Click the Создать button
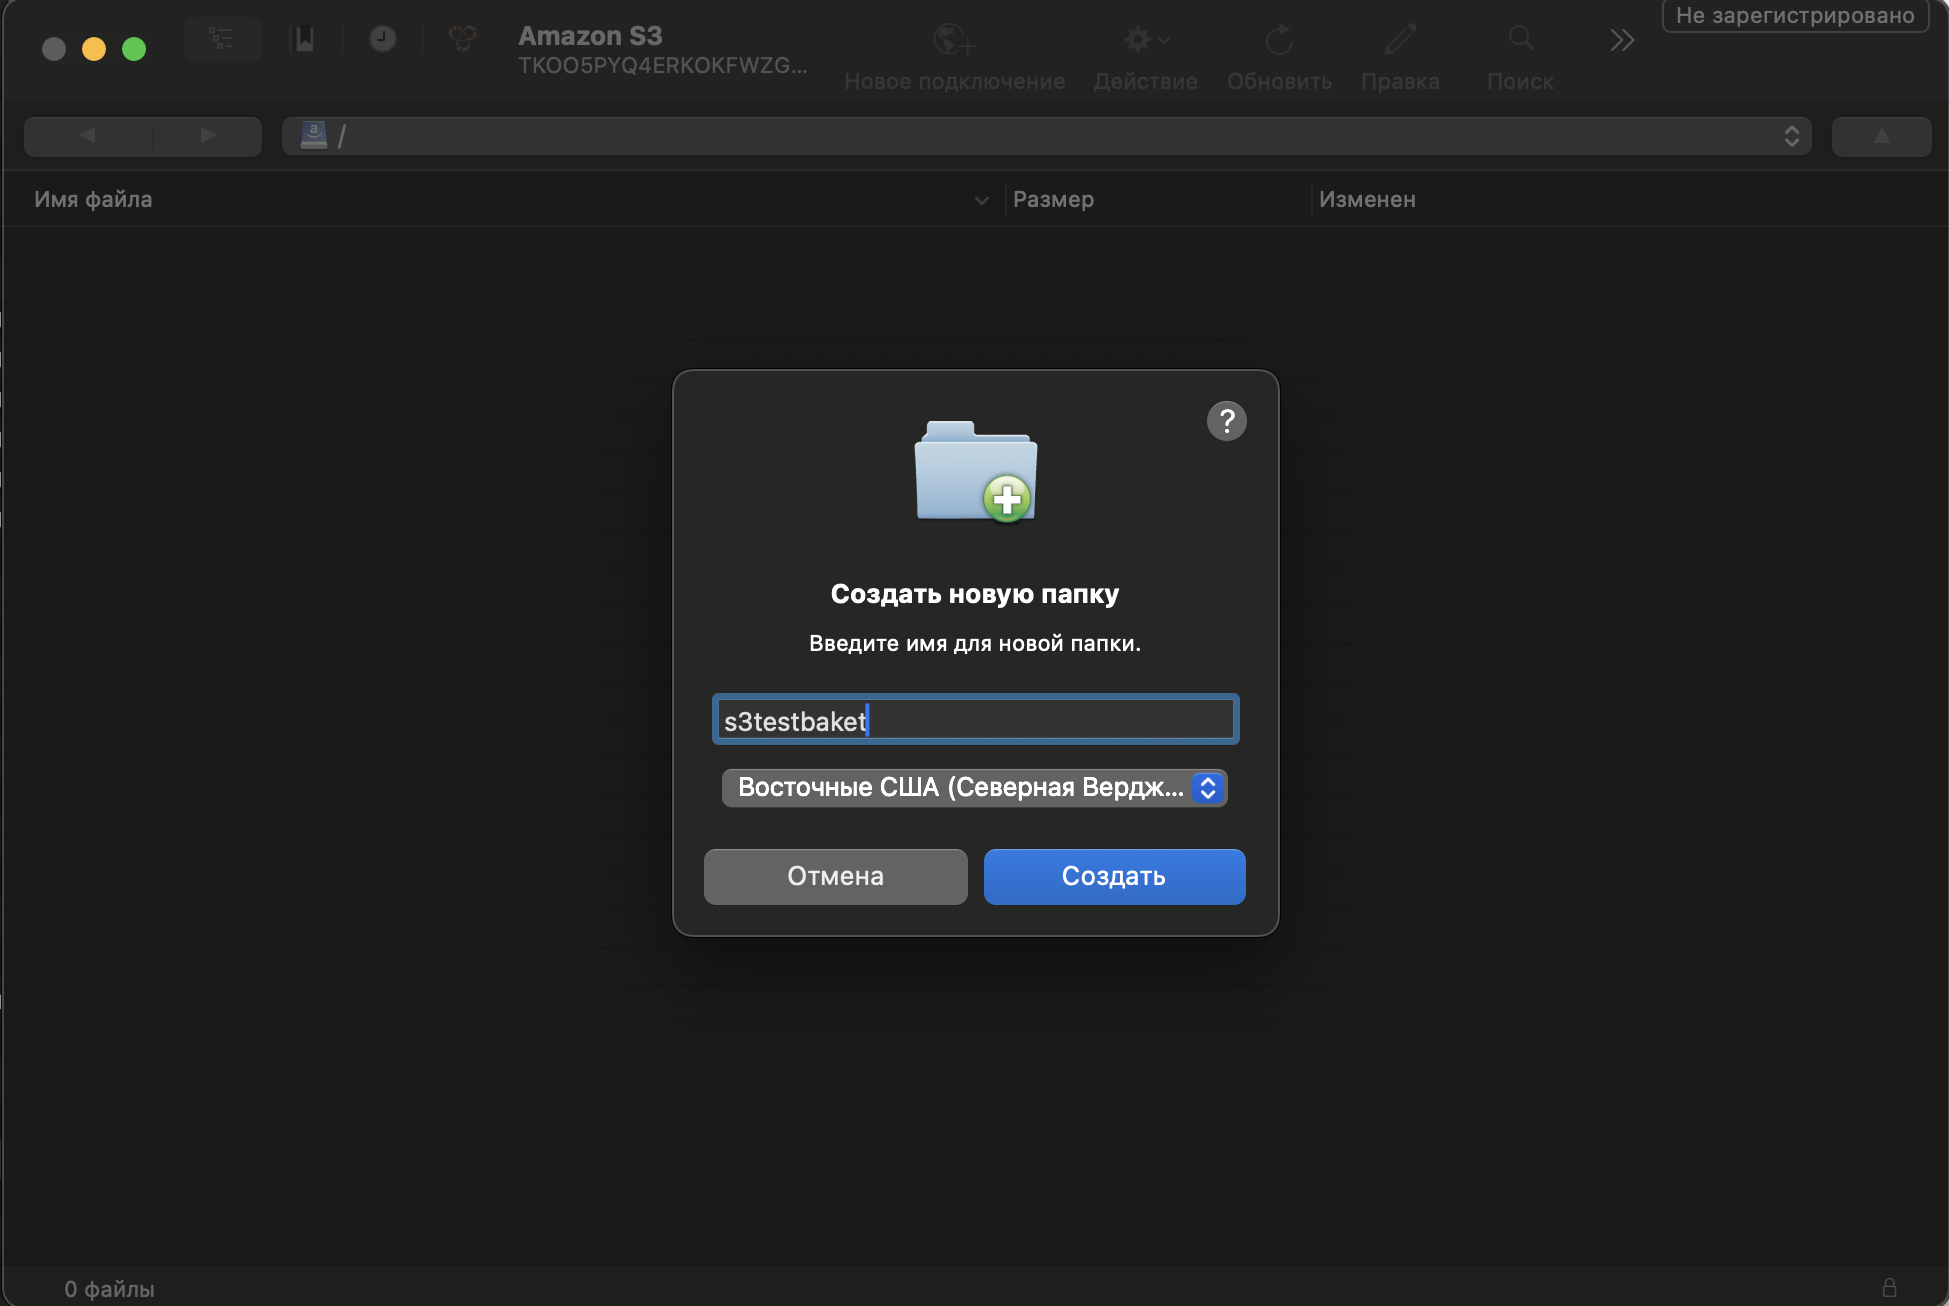The height and width of the screenshot is (1306, 1949). pos(1114,876)
